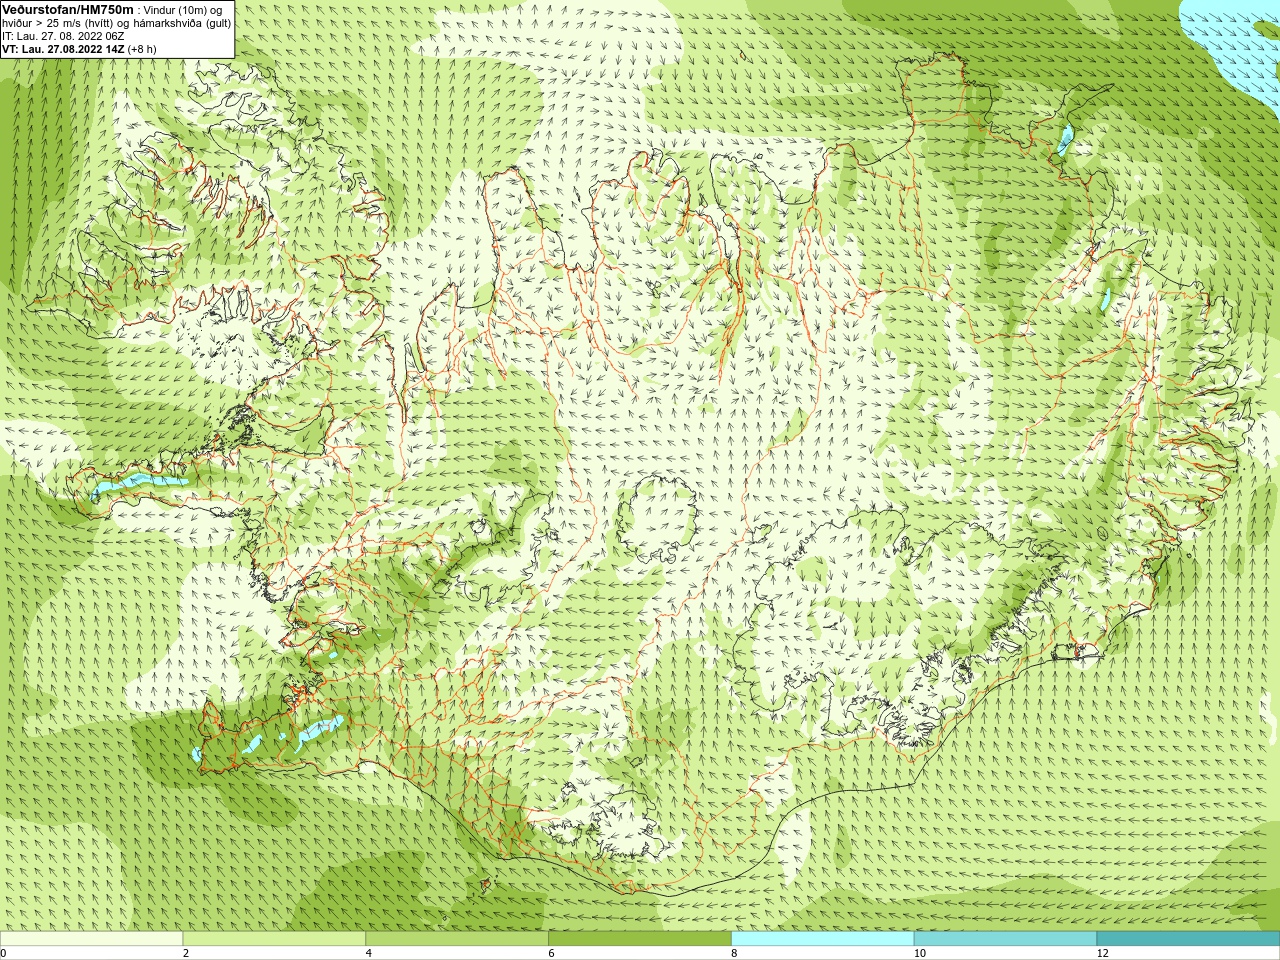Screen dimensions: 1280x960
Task: Click the legend label "2"
Action: tap(186, 953)
